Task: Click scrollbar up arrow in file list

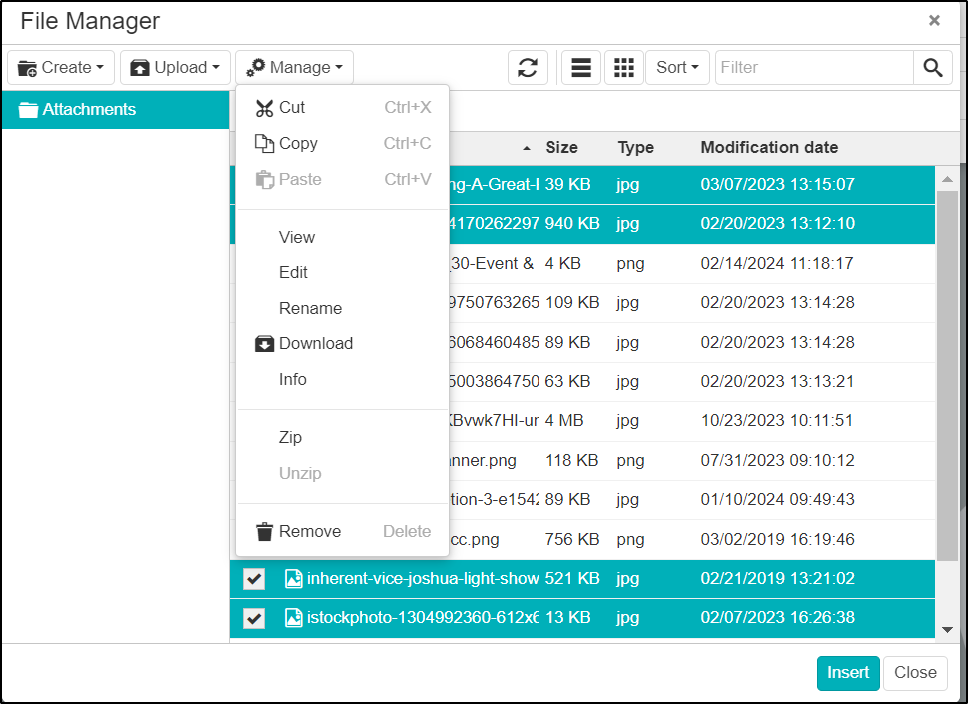Action: click(947, 180)
